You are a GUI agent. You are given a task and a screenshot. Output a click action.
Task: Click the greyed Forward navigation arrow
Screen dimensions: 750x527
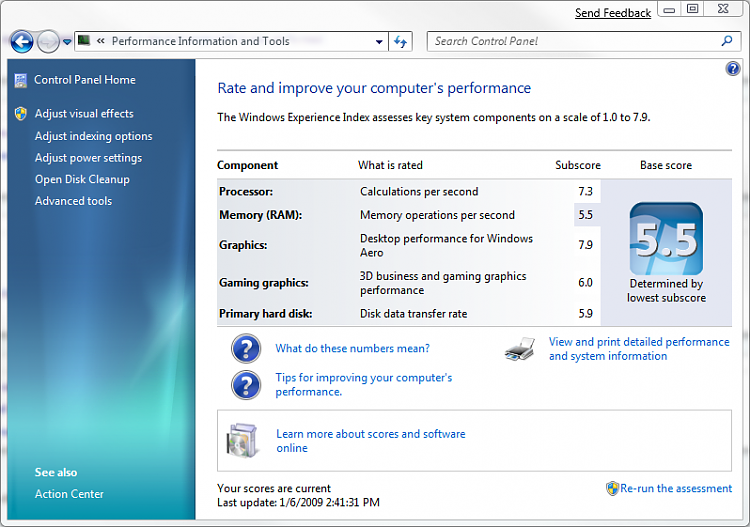click(x=48, y=42)
